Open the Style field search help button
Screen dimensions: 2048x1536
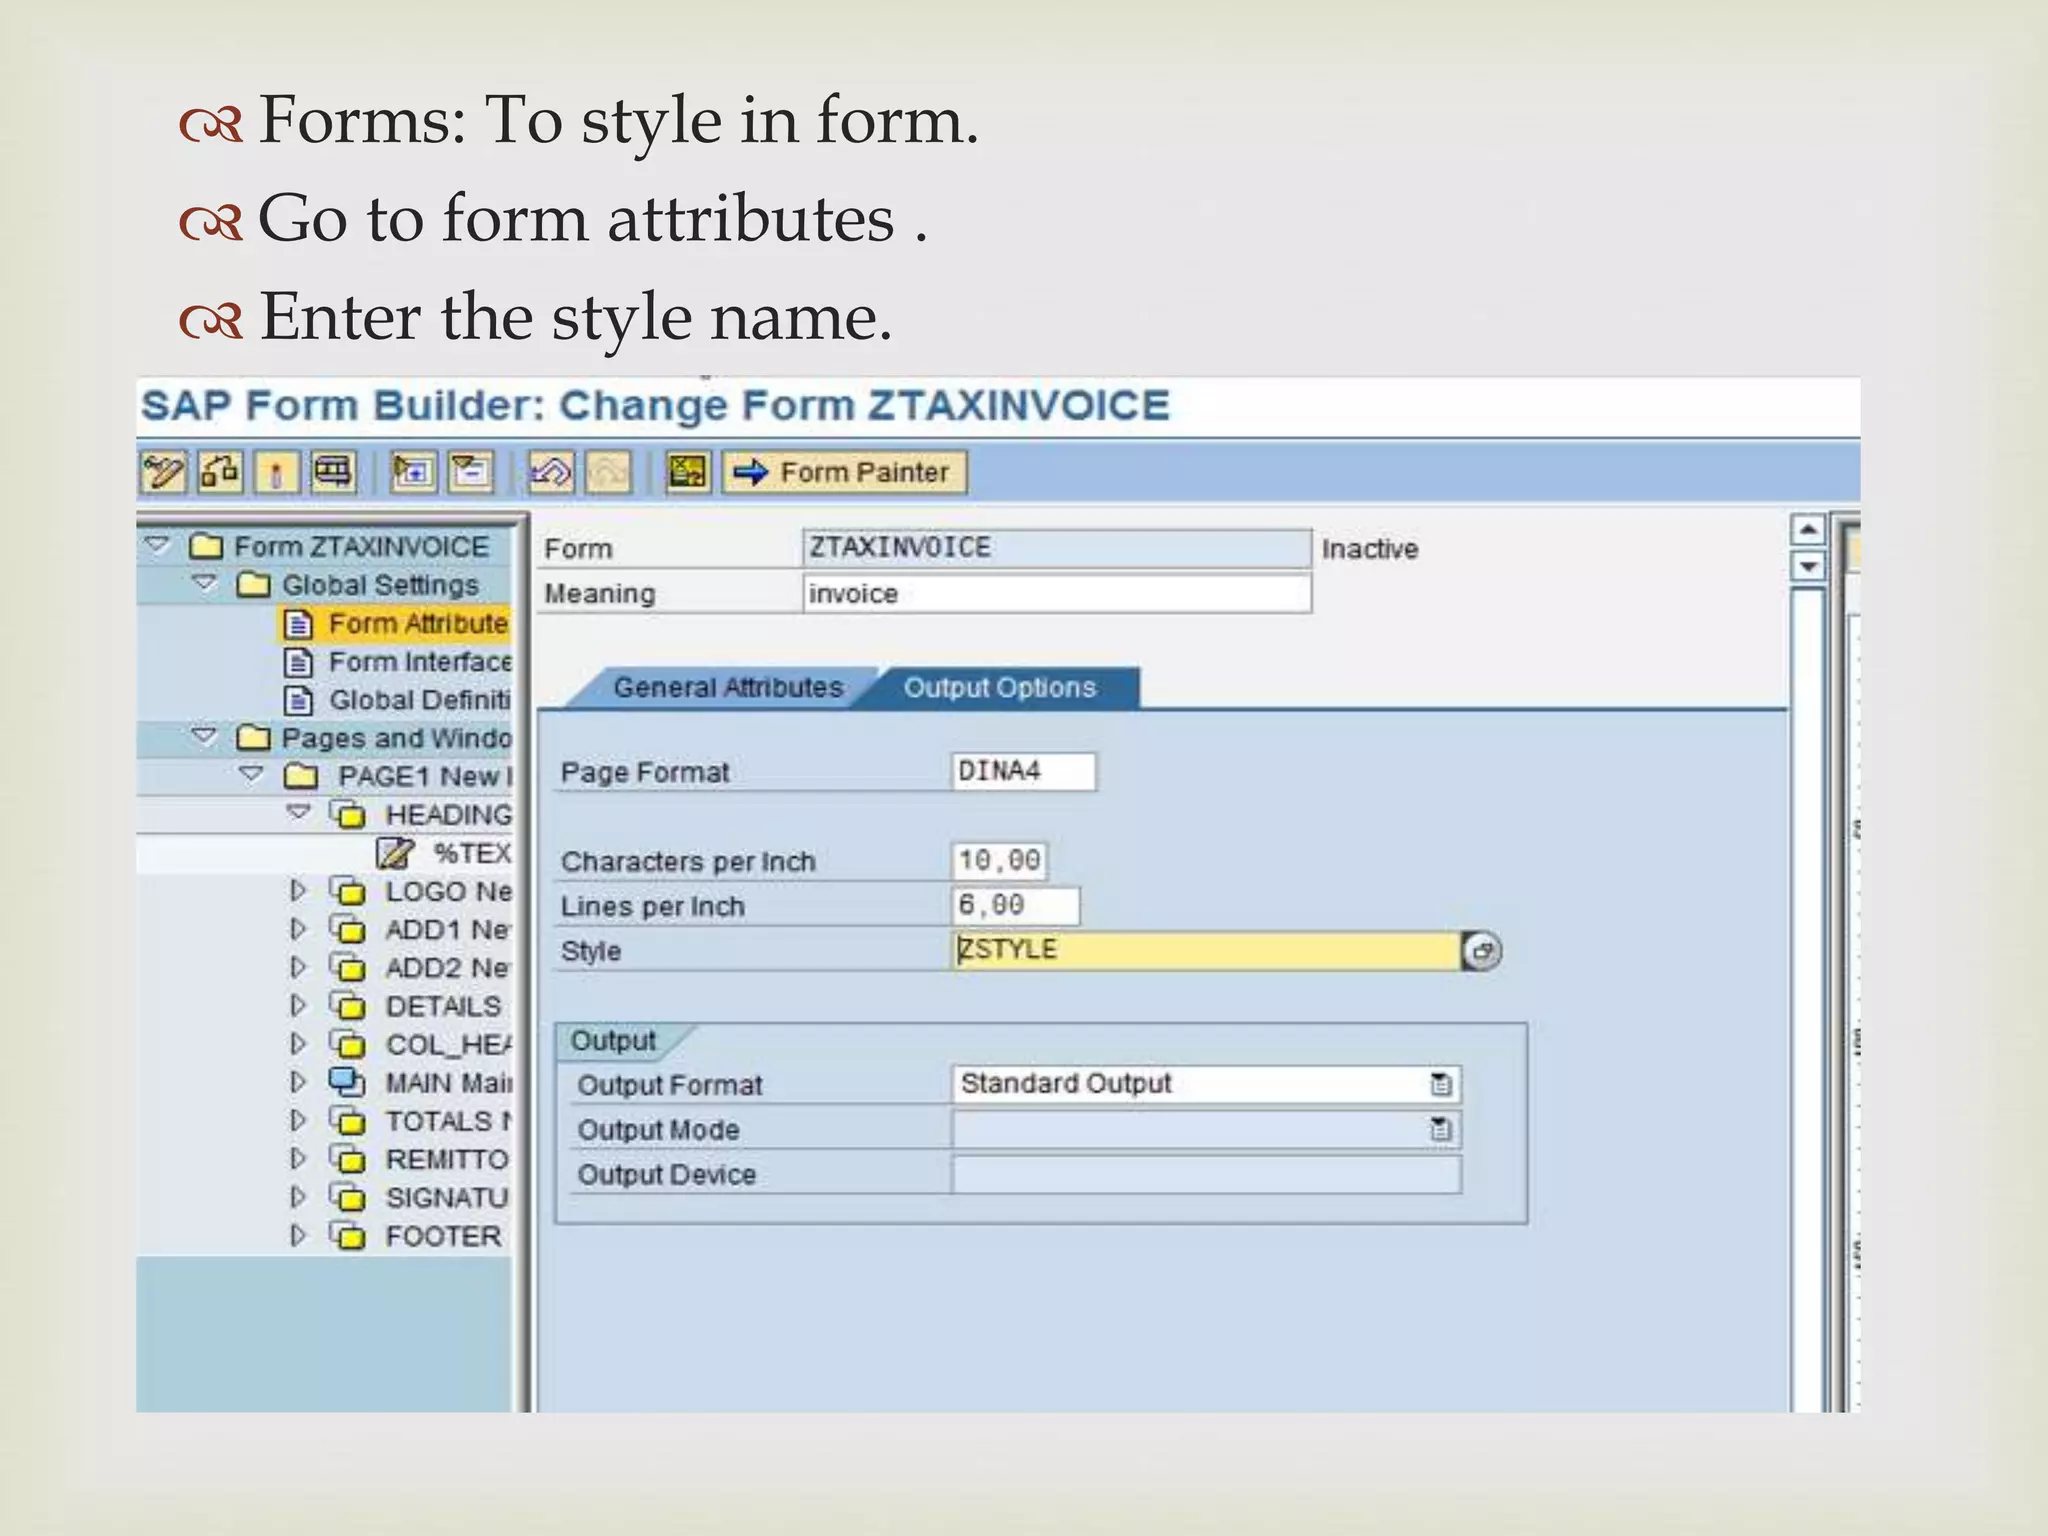point(1481,951)
